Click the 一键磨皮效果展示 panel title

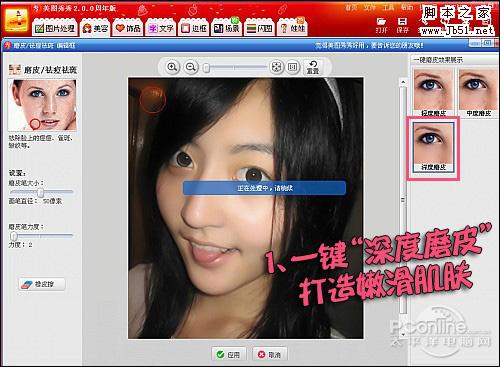point(438,60)
